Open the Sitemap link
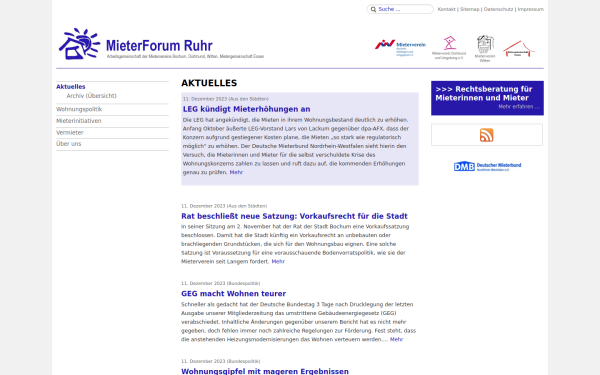600x375 pixels. (x=469, y=9)
